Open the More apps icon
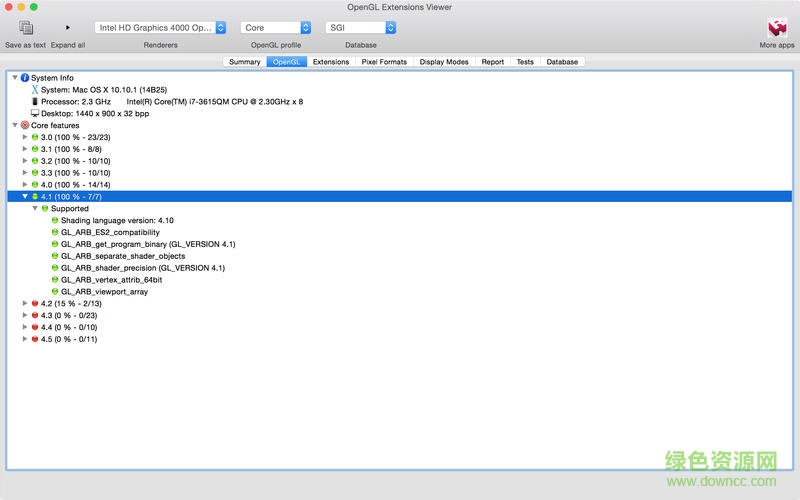Screen dimensions: 800x500 [x=777, y=28]
